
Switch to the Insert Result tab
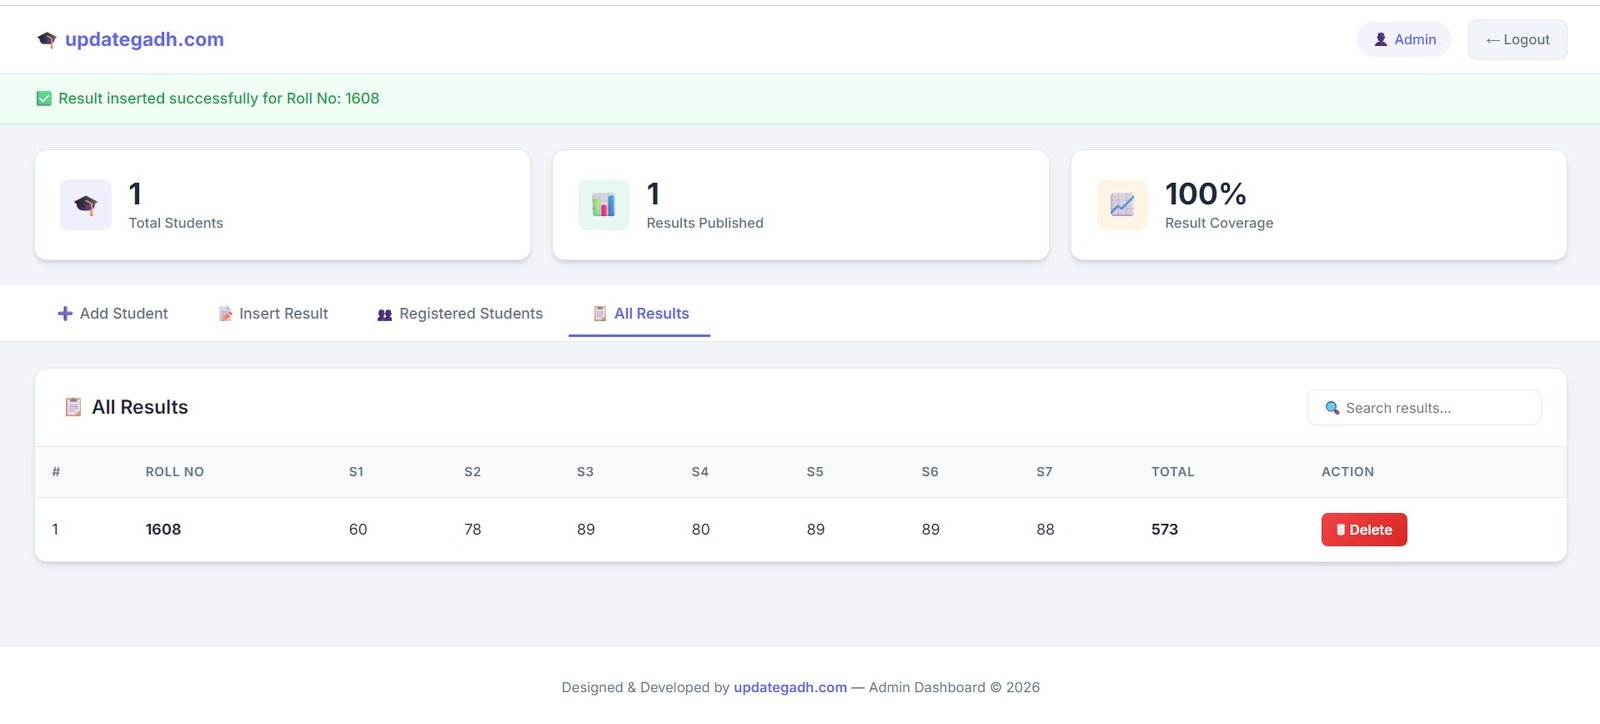(x=273, y=314)
